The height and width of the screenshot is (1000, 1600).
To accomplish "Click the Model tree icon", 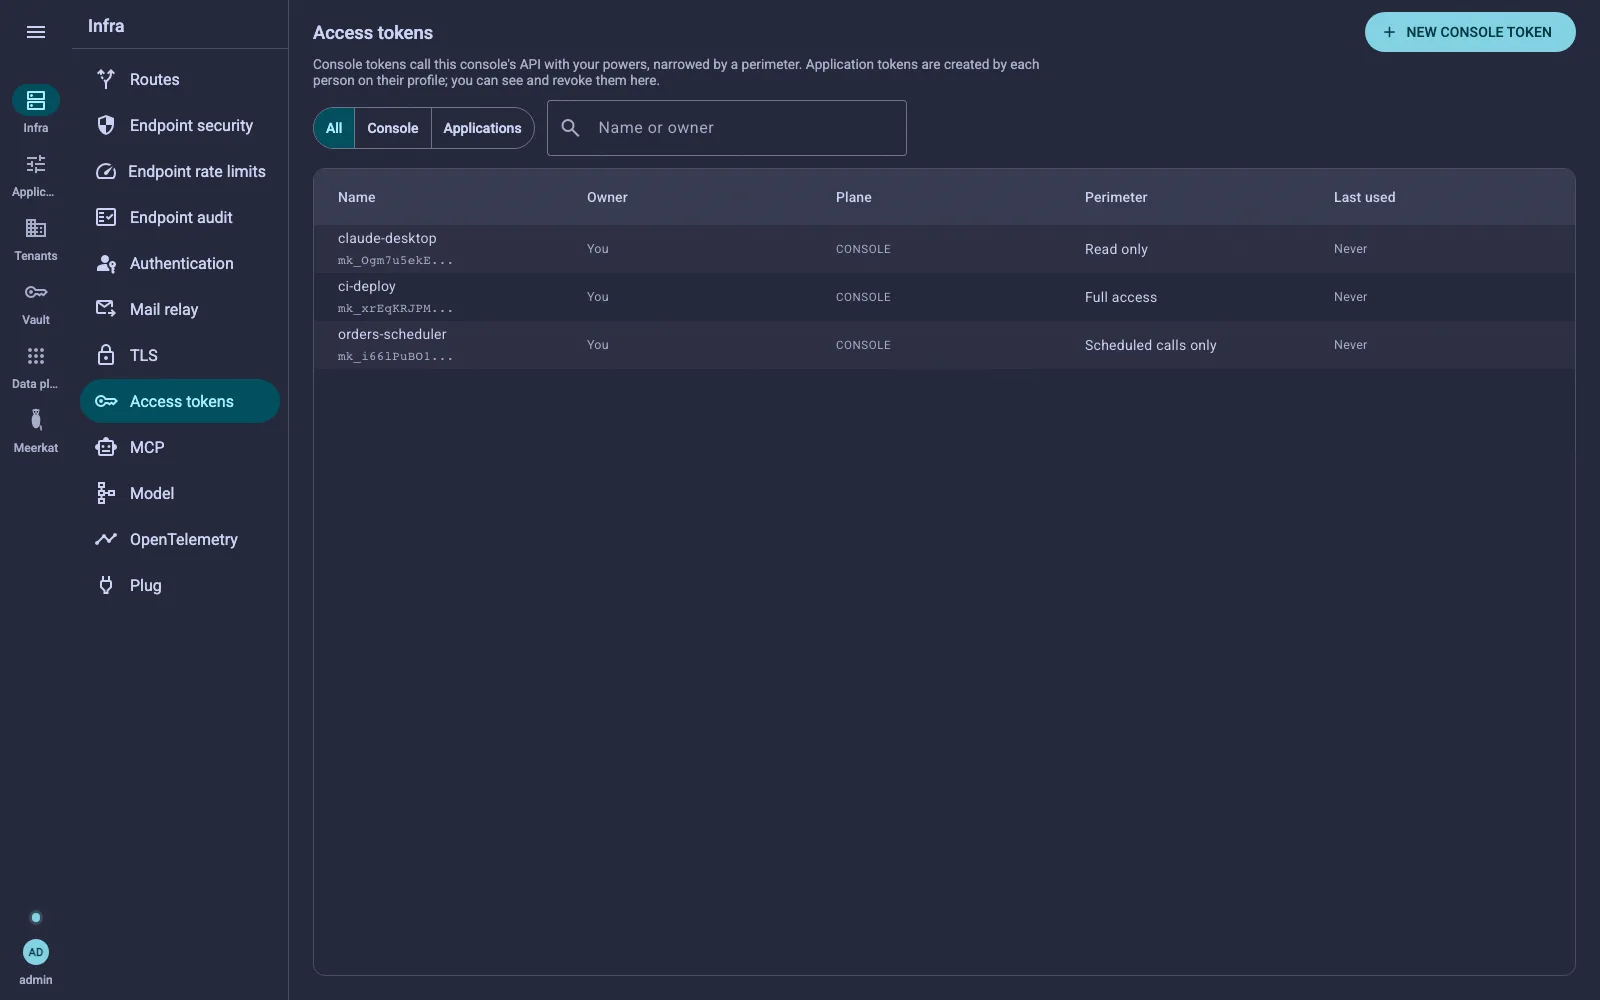I will click(x=106, y=493).
